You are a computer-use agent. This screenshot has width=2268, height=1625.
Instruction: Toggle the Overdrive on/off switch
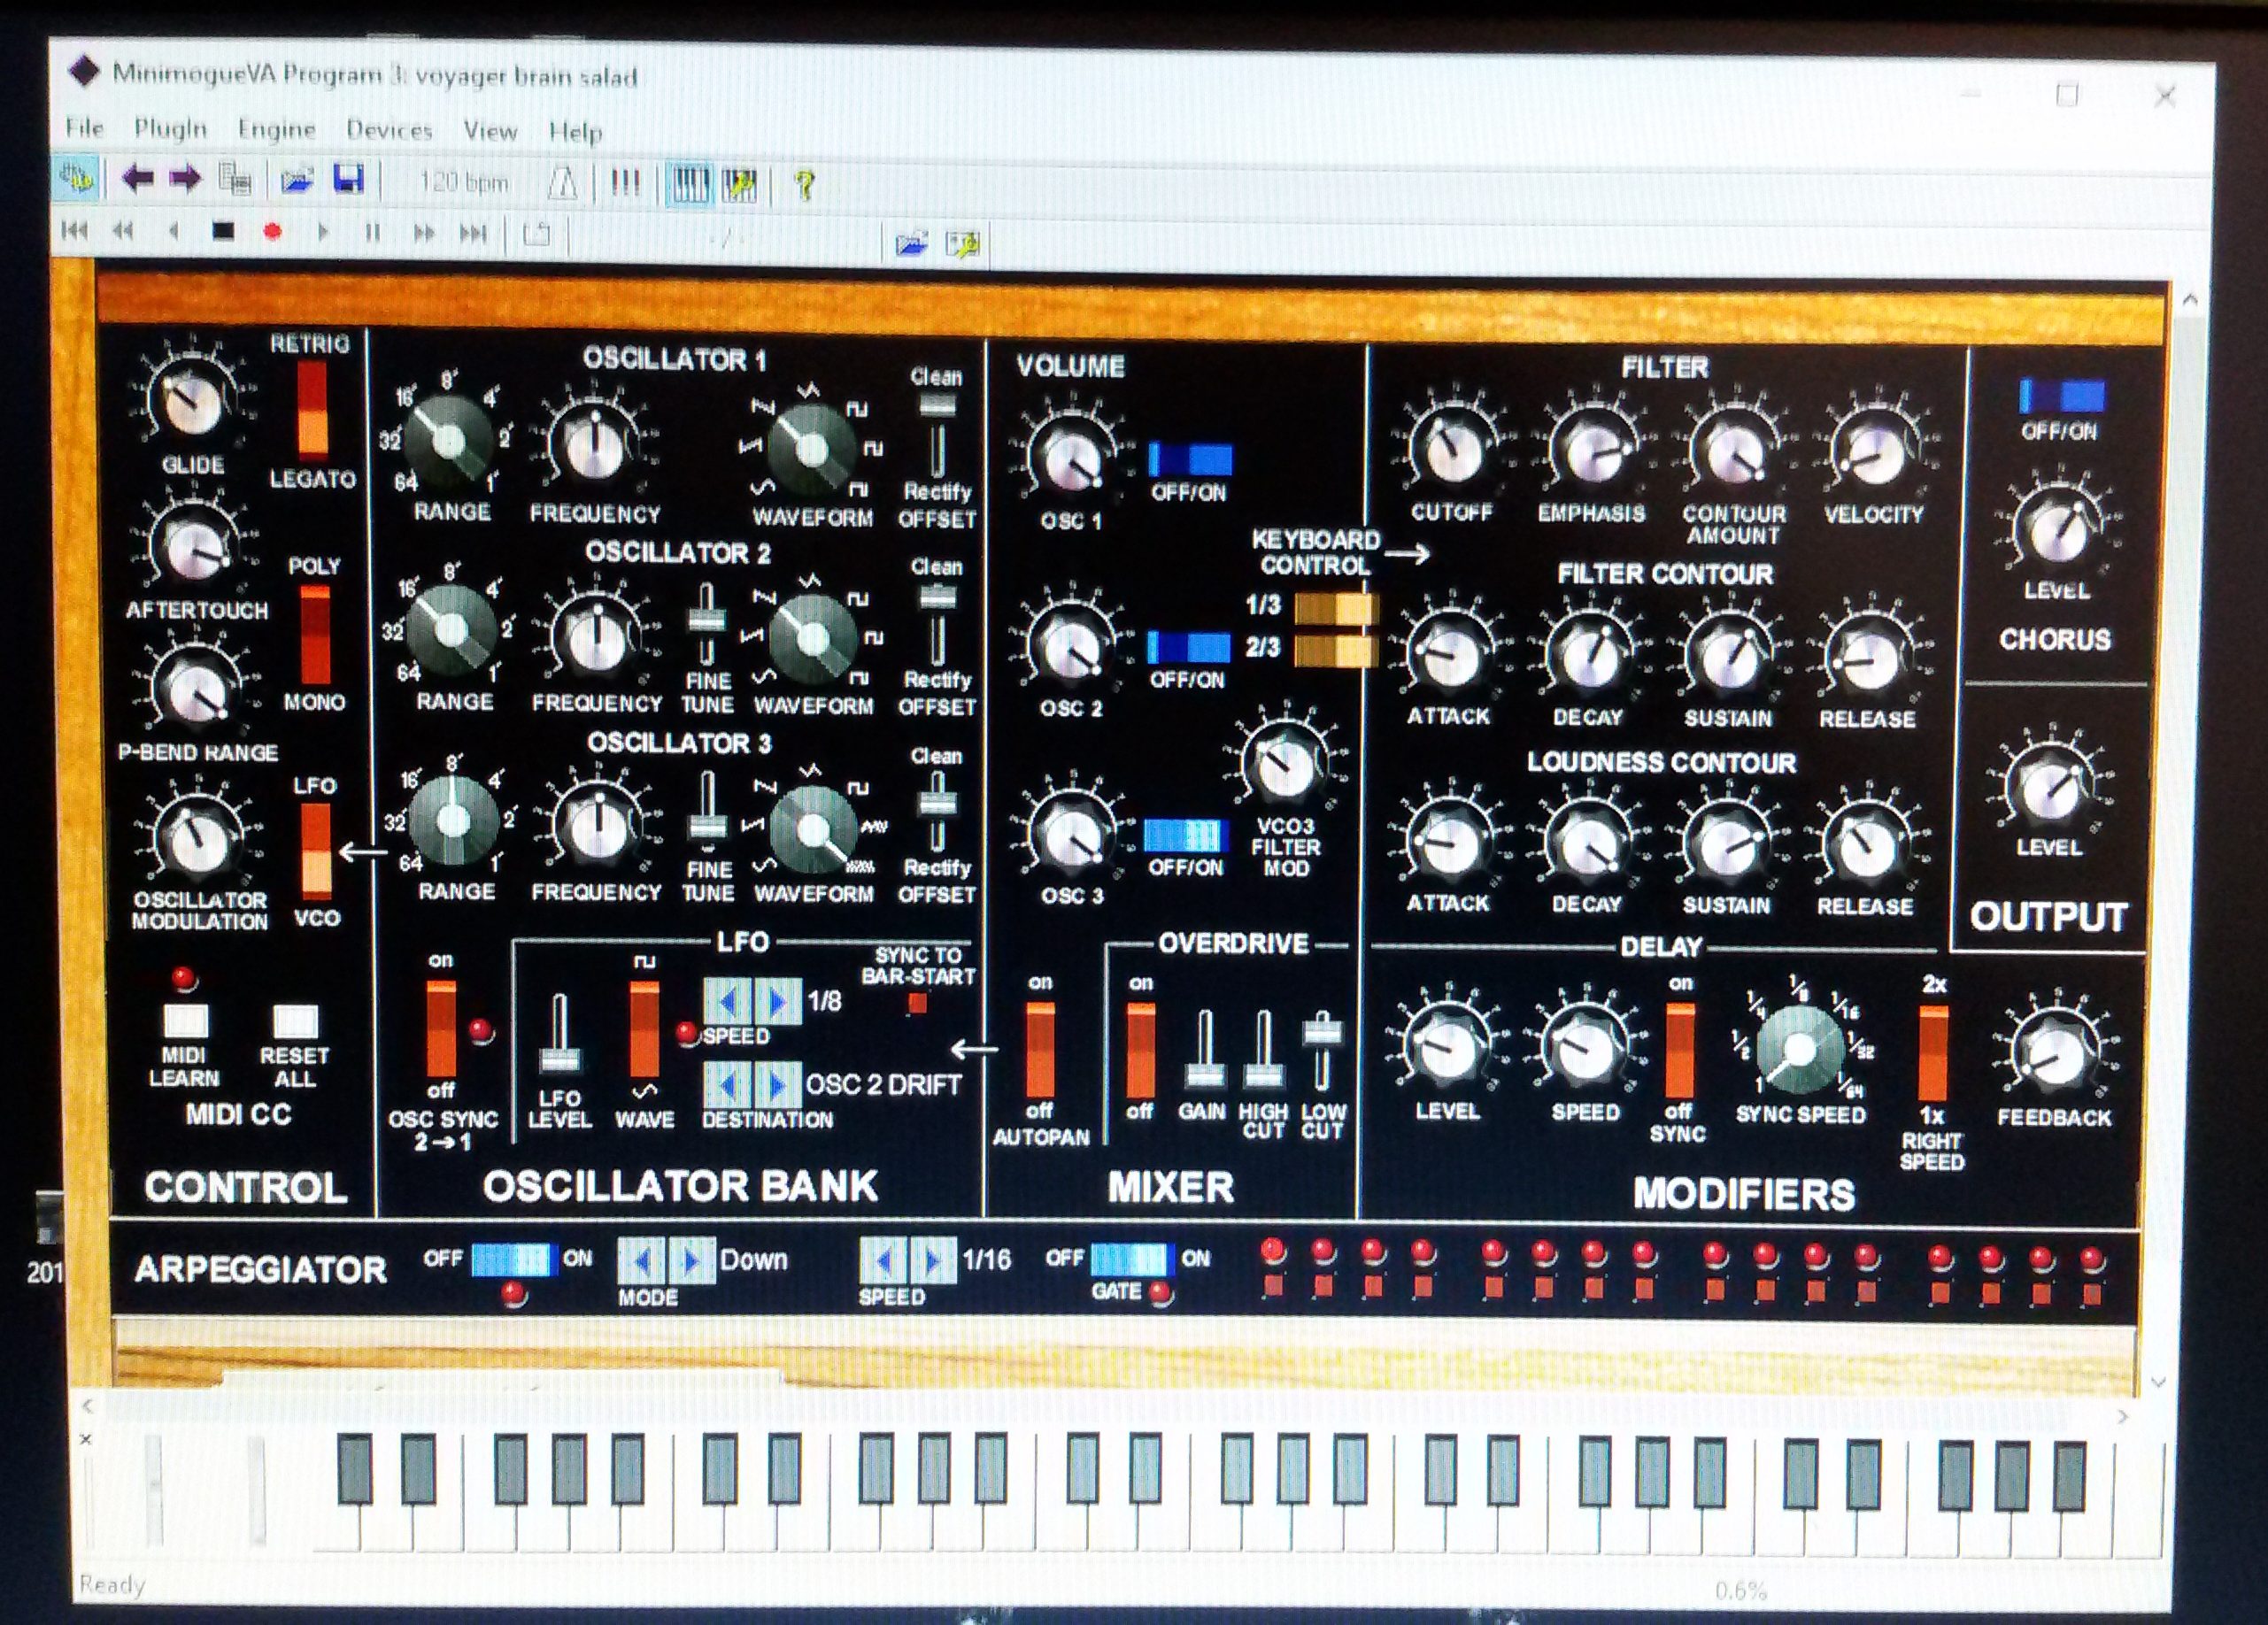coord(1140,1050)
